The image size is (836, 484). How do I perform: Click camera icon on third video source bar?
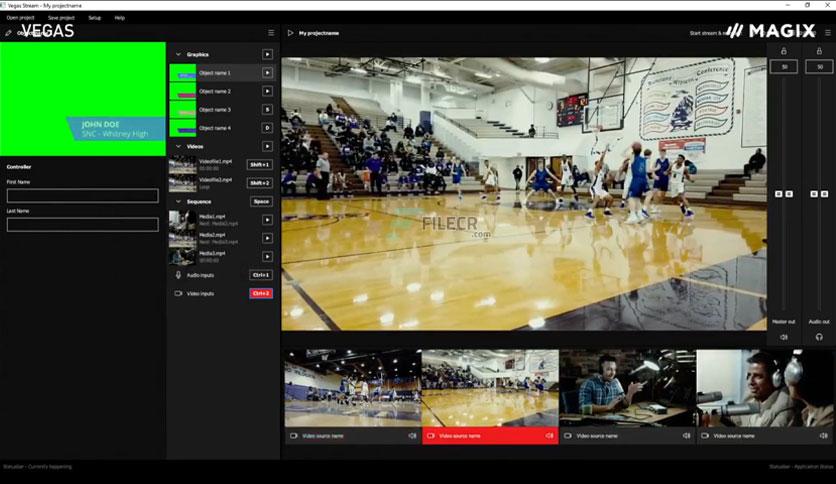(568, 436)
